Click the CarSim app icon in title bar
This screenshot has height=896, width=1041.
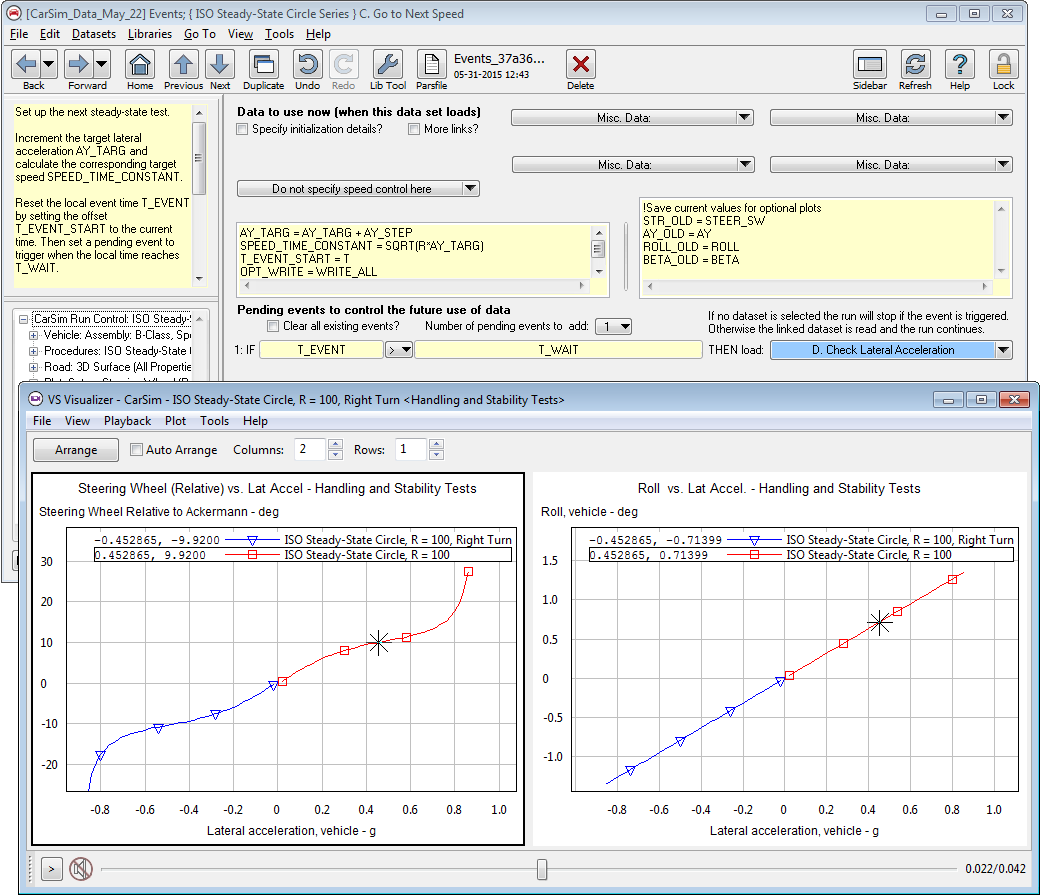coord(13,13)
